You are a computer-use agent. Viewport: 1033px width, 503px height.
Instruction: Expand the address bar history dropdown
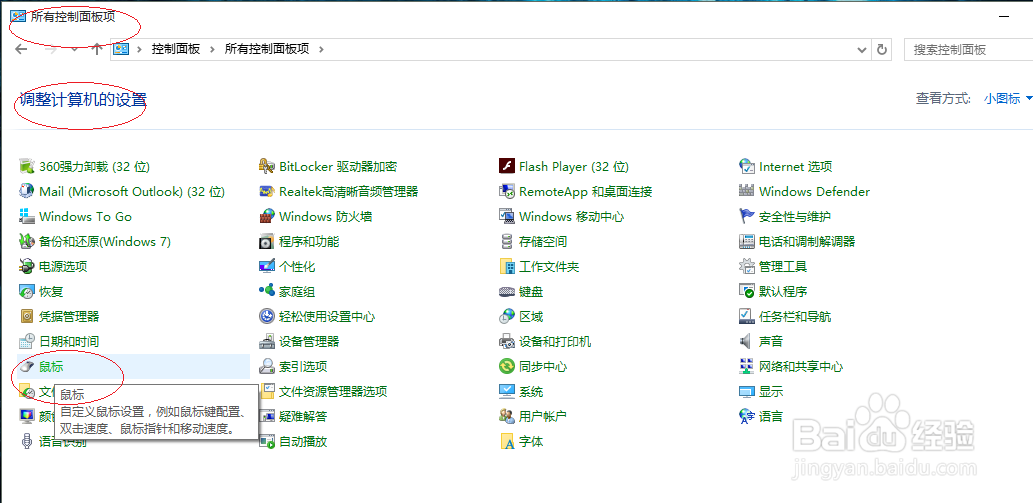pos(861,49)
